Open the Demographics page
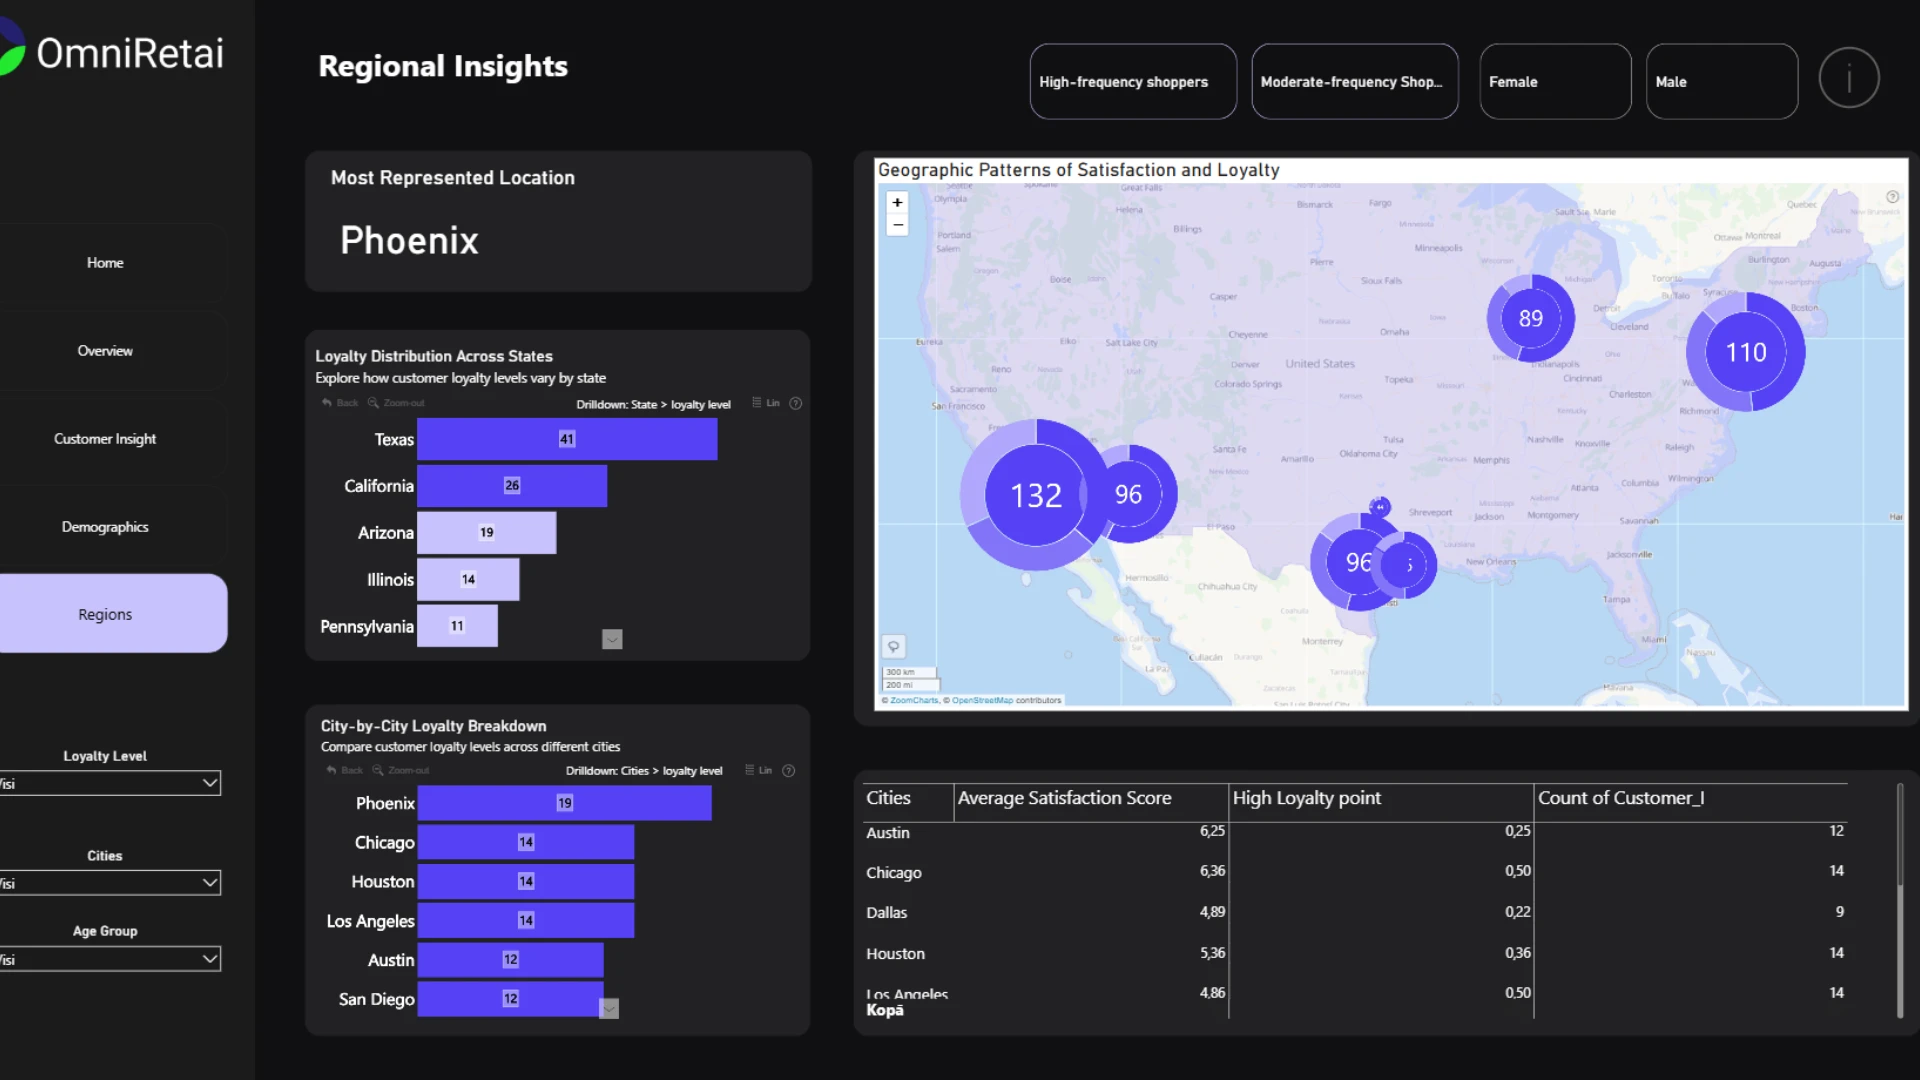 tap(105, 527)
